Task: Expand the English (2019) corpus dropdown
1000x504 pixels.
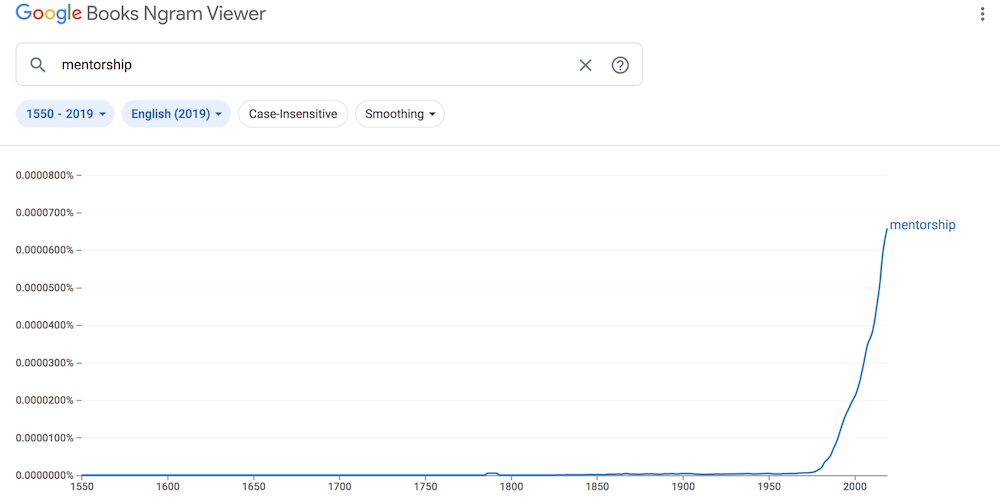Action: (176, 114)
